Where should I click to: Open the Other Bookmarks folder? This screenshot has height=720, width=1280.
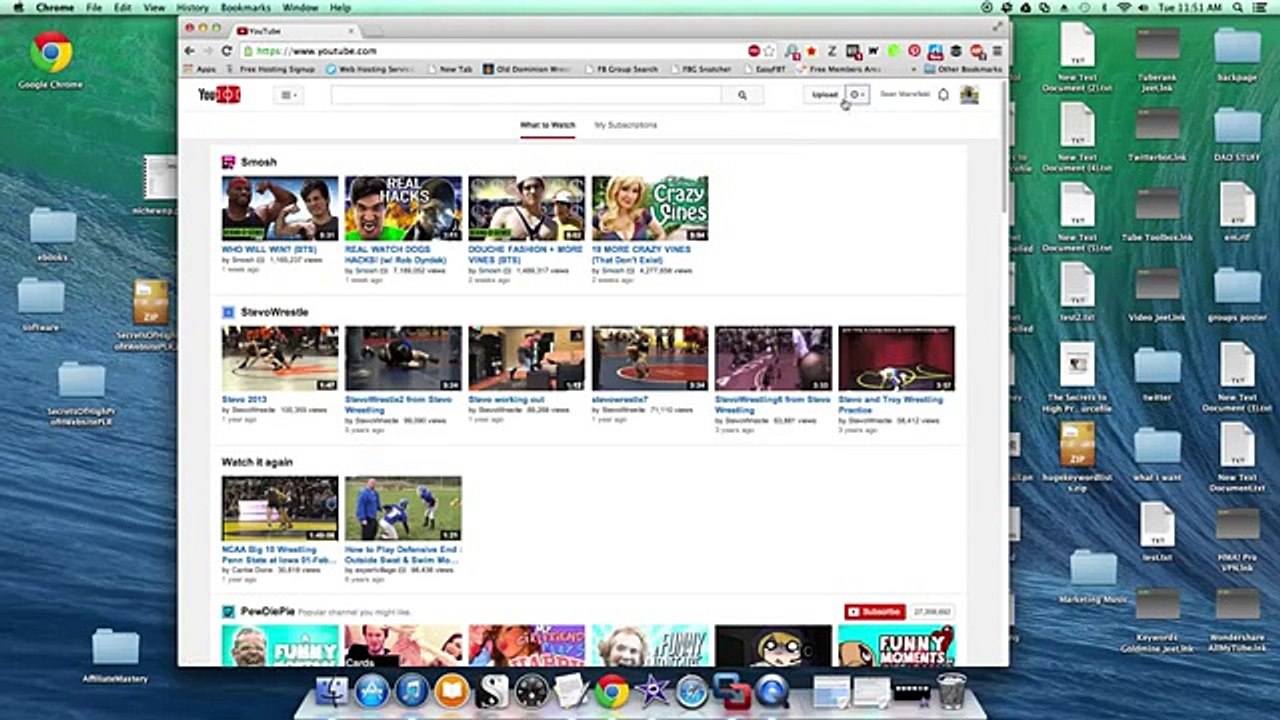pyautogui.click(x=963, y=69)
